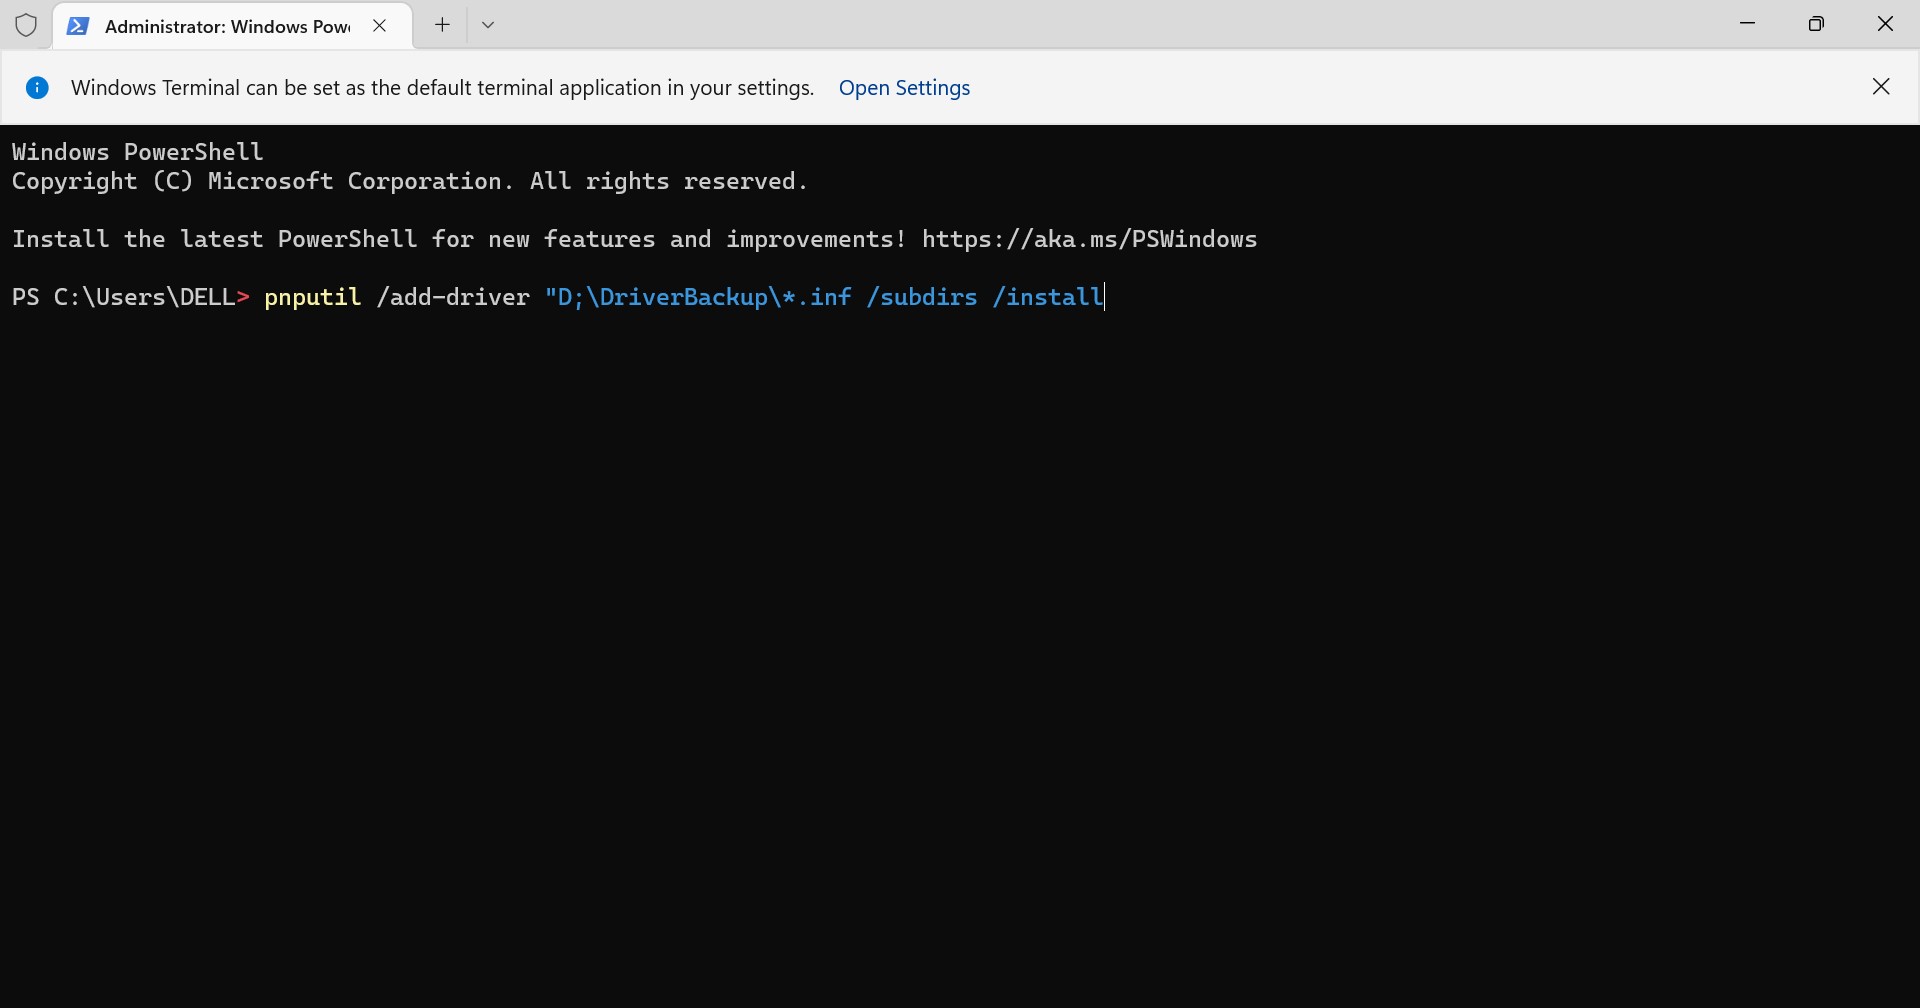Click the default terminal notification message text
The image size is (1920, 1008).
[443, 88]
